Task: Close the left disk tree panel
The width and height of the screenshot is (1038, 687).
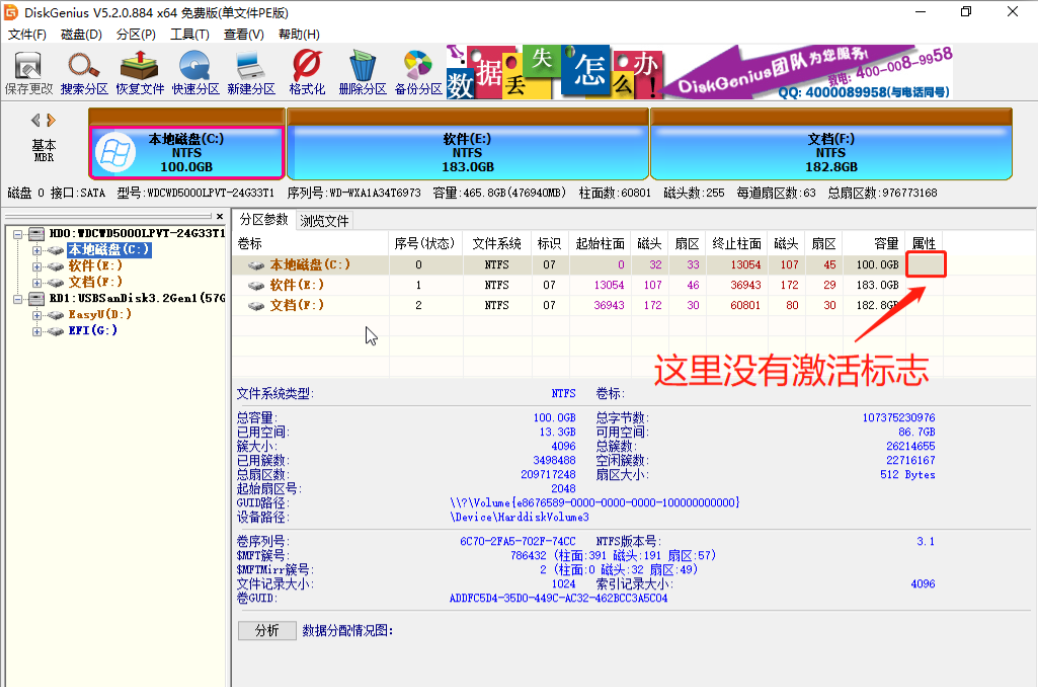Action: tap(220, 216)
